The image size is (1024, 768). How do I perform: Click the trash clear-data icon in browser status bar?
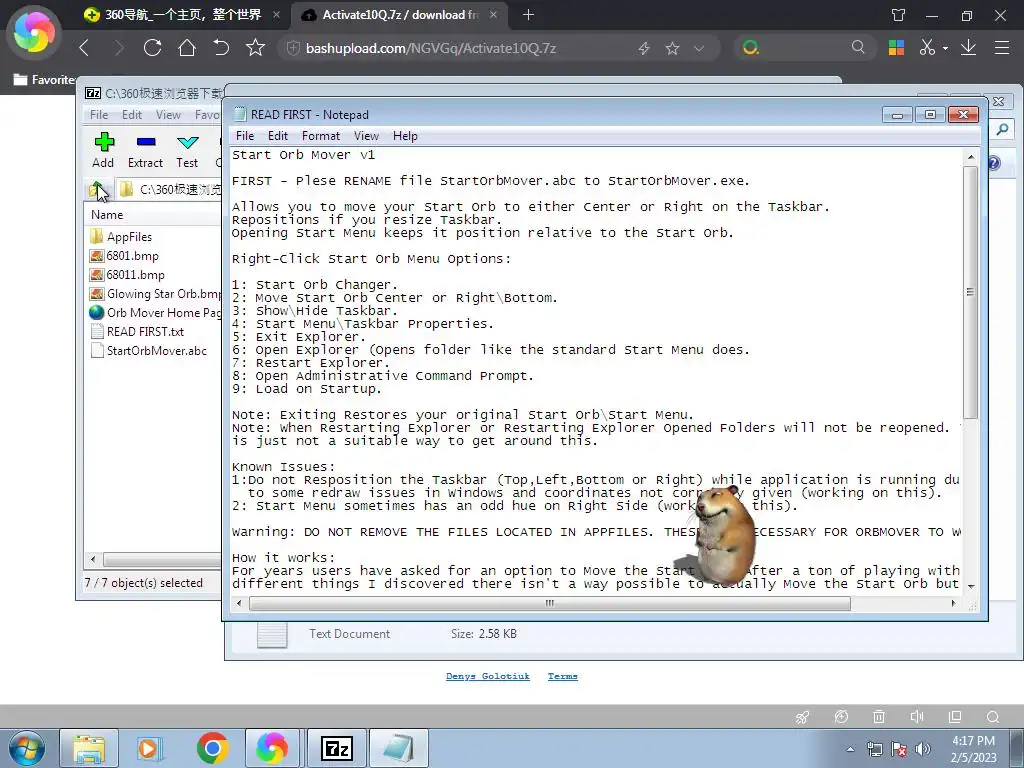[x=879, y=716]
